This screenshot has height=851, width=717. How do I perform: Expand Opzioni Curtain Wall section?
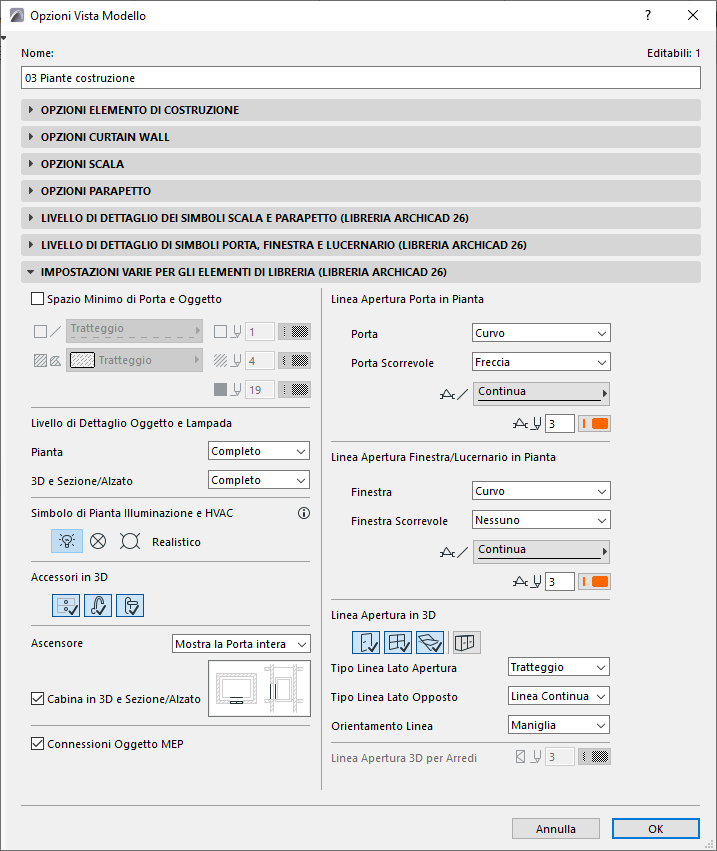(361, 137)
